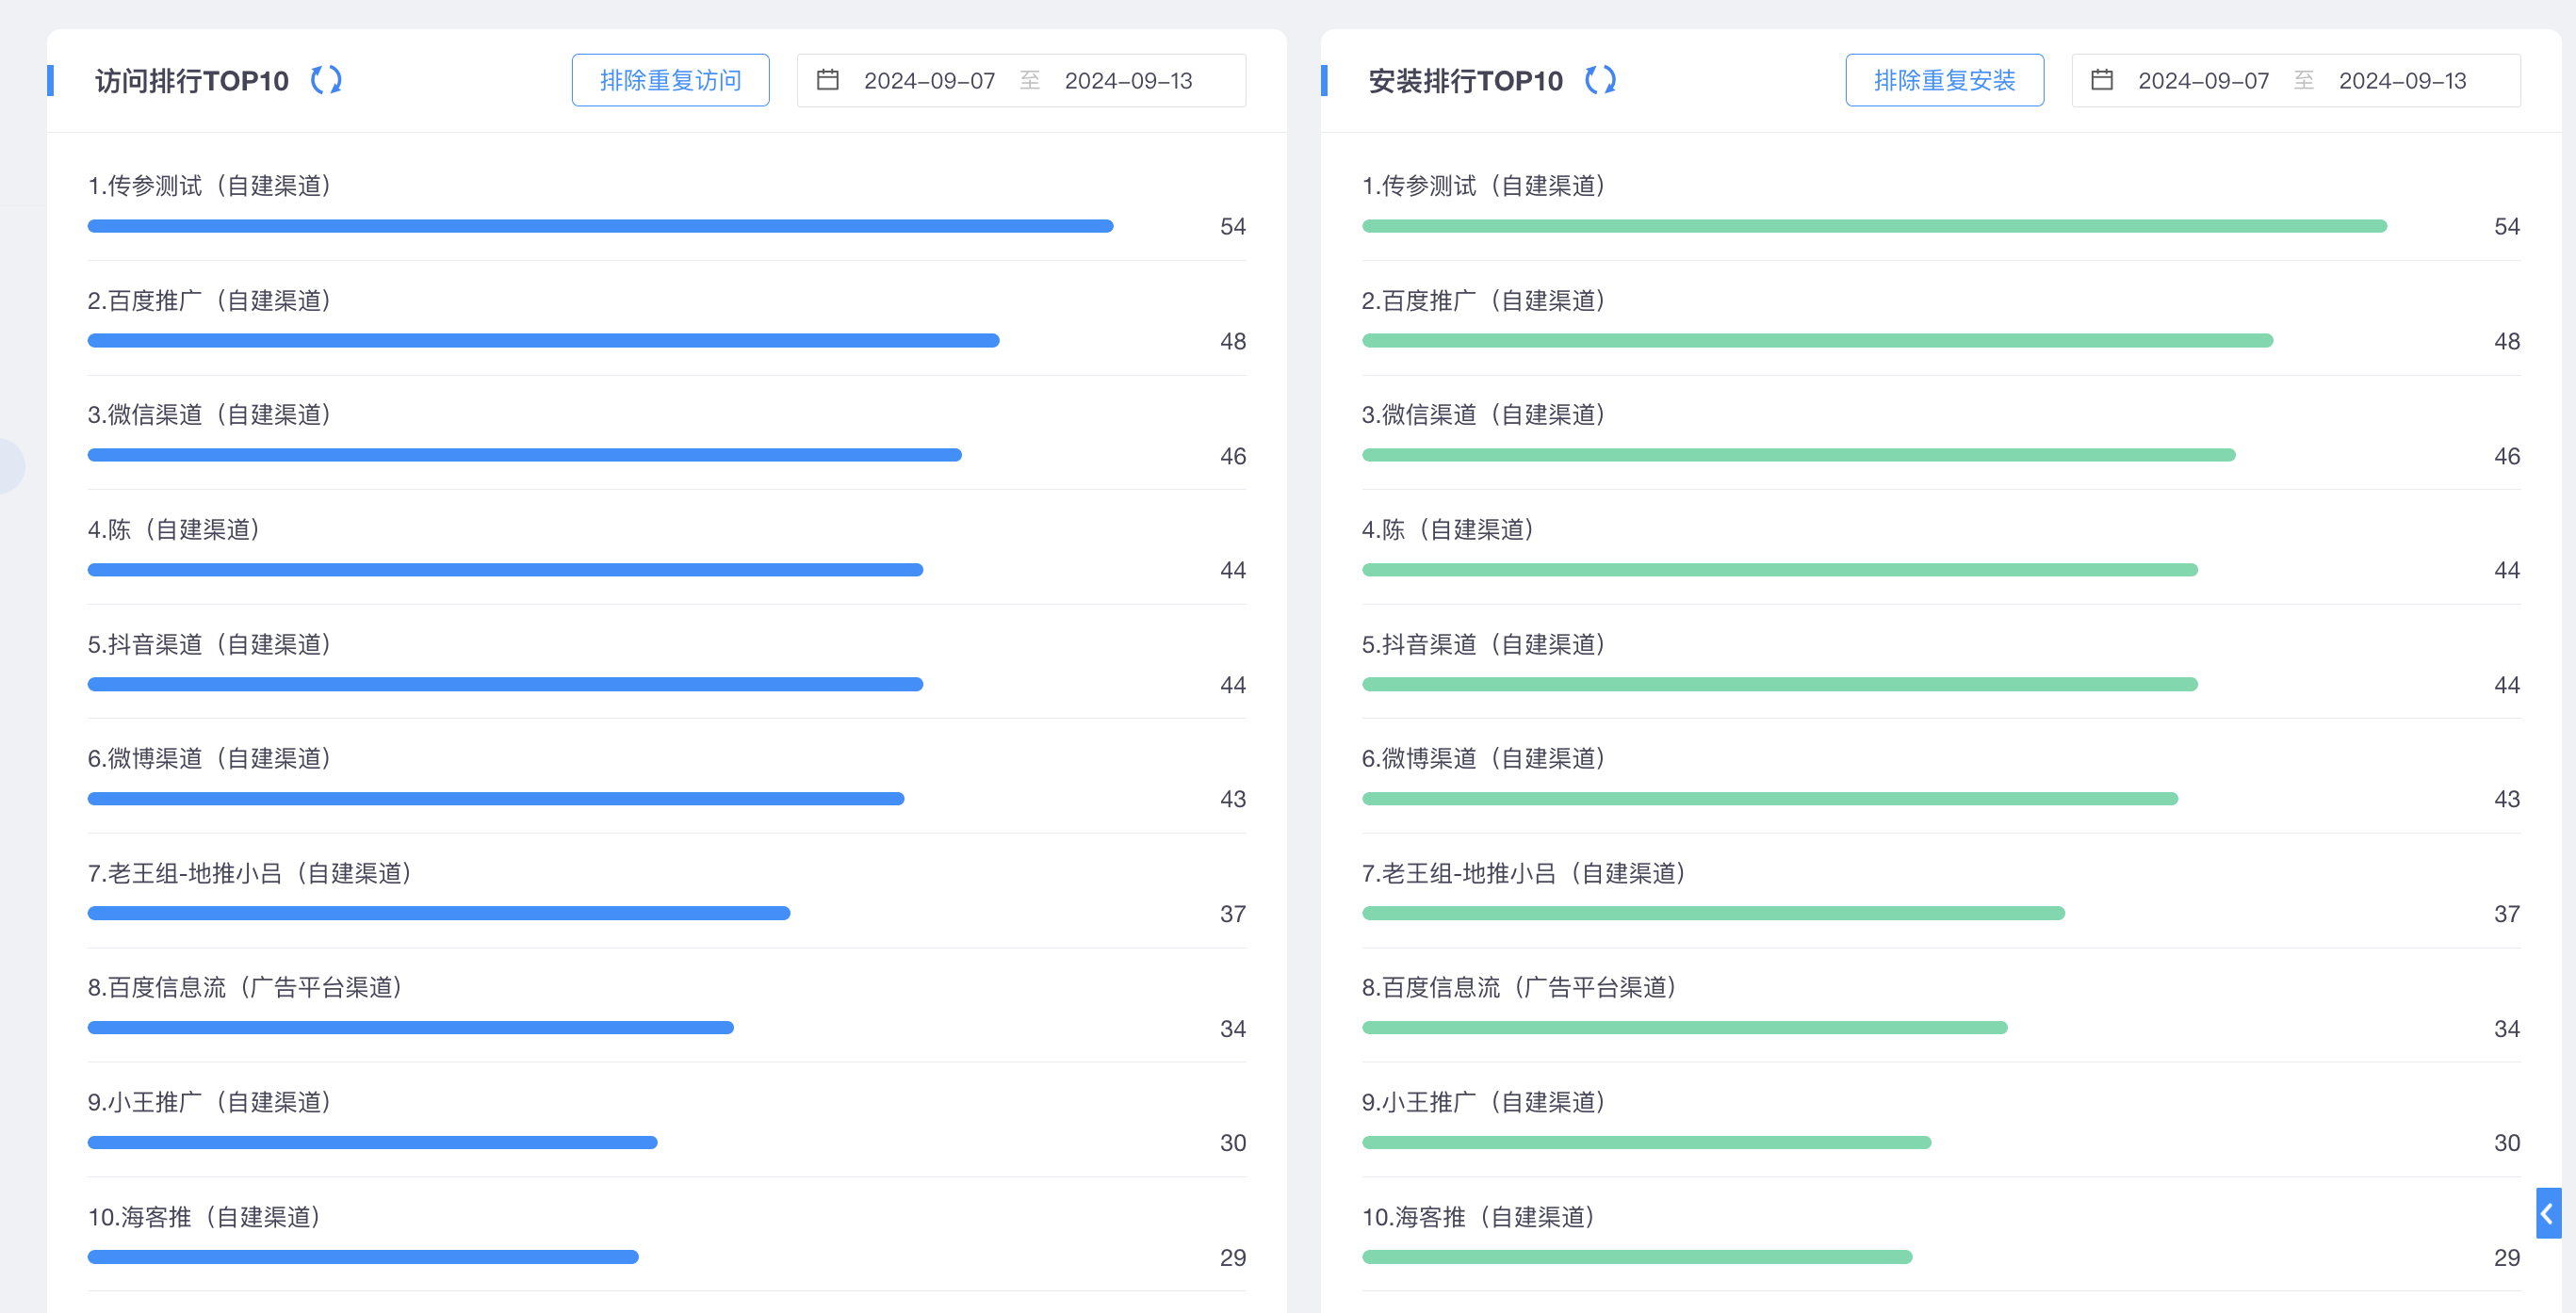Image resolution: width=2576 pixels, height=1313 pixels.
Task: Click 10.海客推（自建渠道）in install ranking
Action: 1478,1217
